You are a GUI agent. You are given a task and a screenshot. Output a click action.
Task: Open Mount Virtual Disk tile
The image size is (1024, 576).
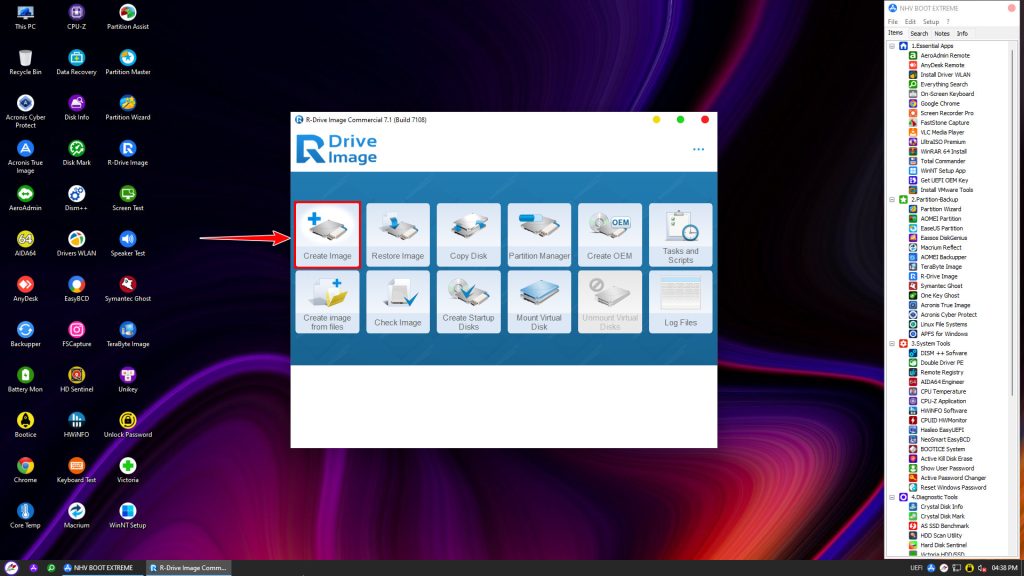[539, 302]
